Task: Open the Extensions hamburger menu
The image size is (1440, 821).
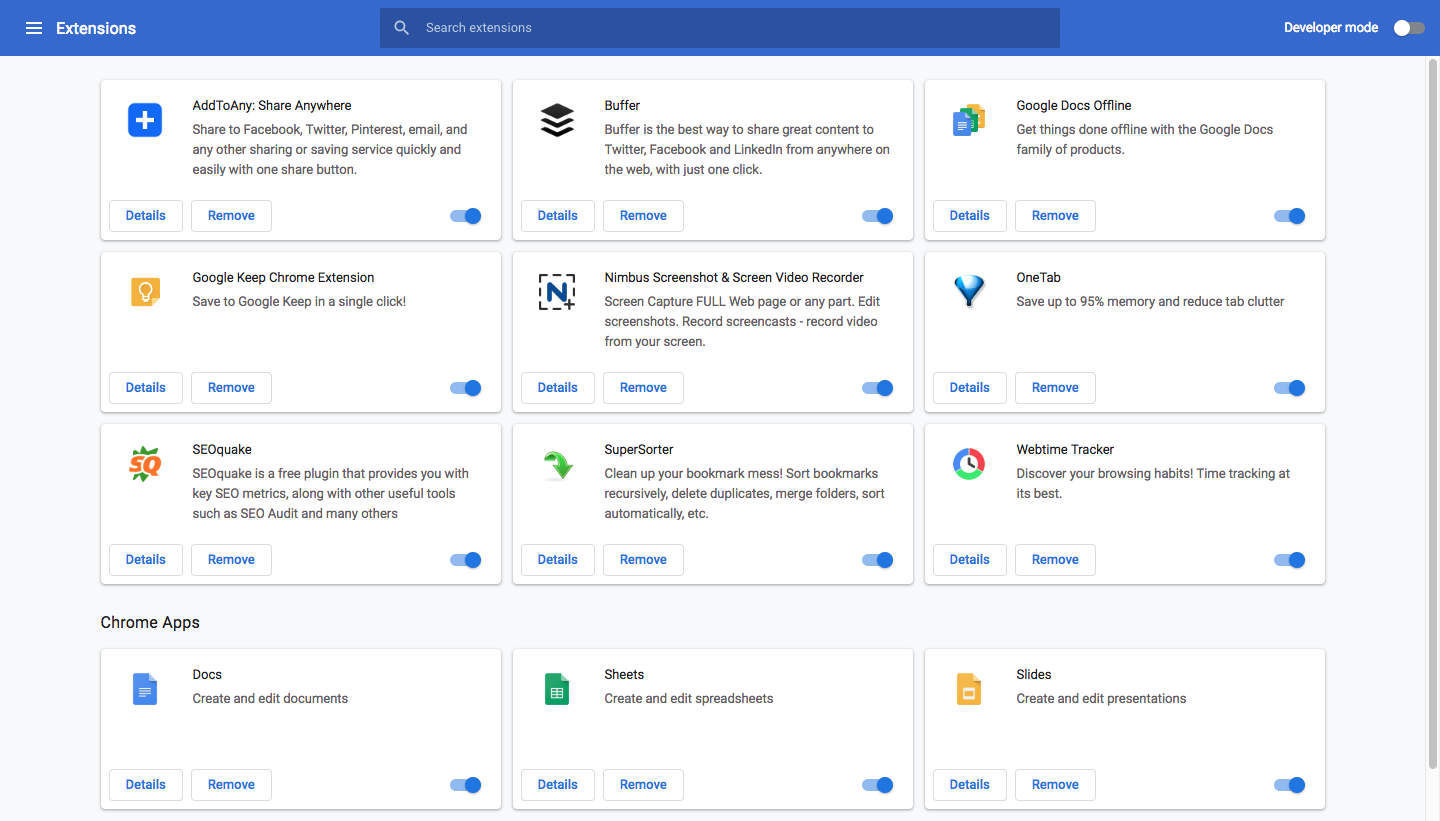Action: tap(34, 28)
